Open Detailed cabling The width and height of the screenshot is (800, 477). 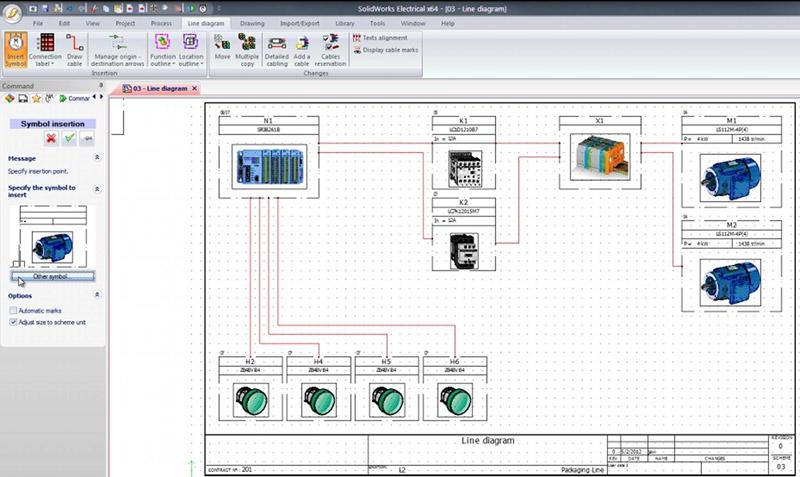[x=277, y=49]
